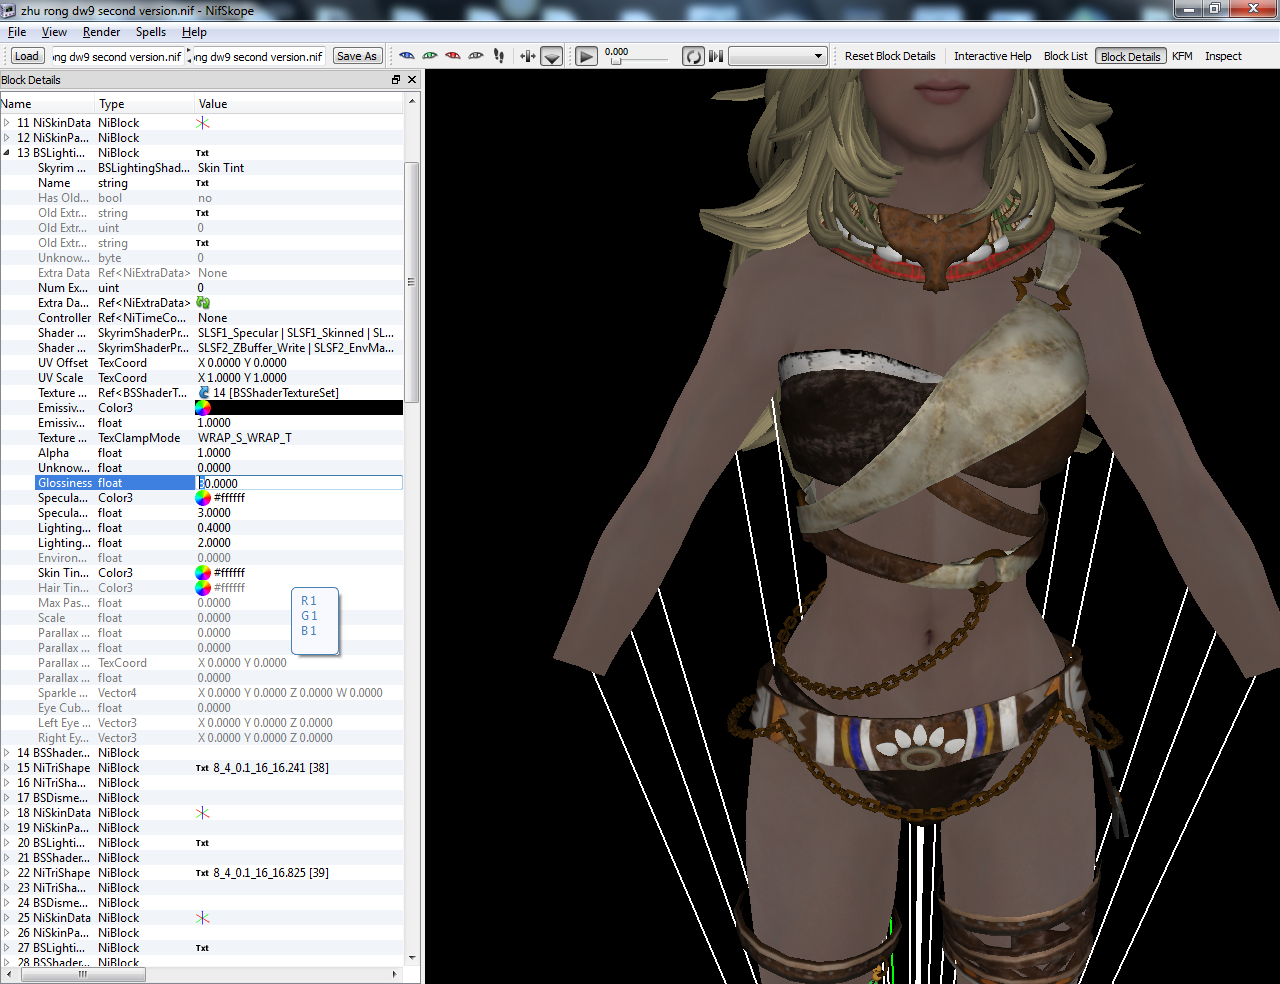Click the Txt icon in row 22 NiTriShape
1280x984 pixels.
(202, 873)
